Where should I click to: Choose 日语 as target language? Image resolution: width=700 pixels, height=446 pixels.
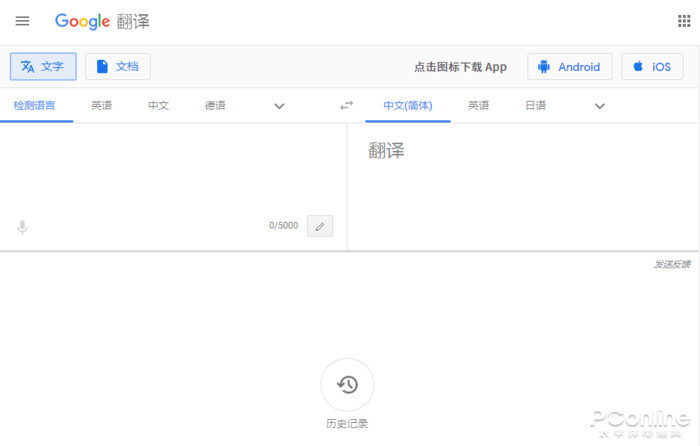tap(536, 106)
